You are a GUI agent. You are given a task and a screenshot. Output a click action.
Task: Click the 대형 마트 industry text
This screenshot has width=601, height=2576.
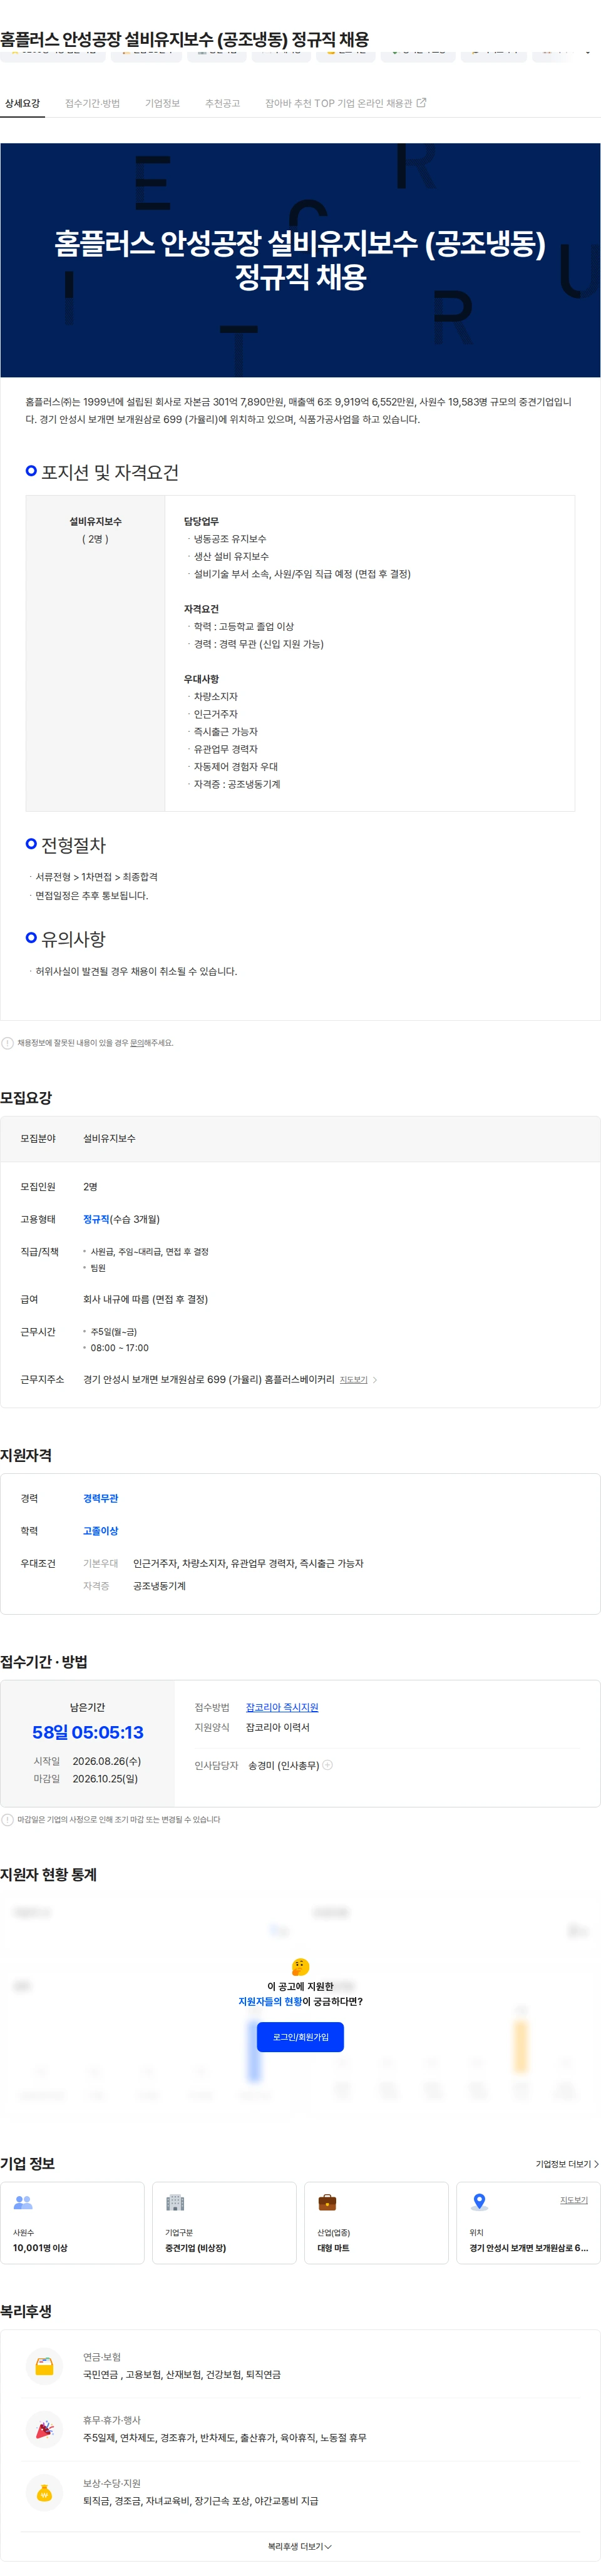pos(333,2248)
